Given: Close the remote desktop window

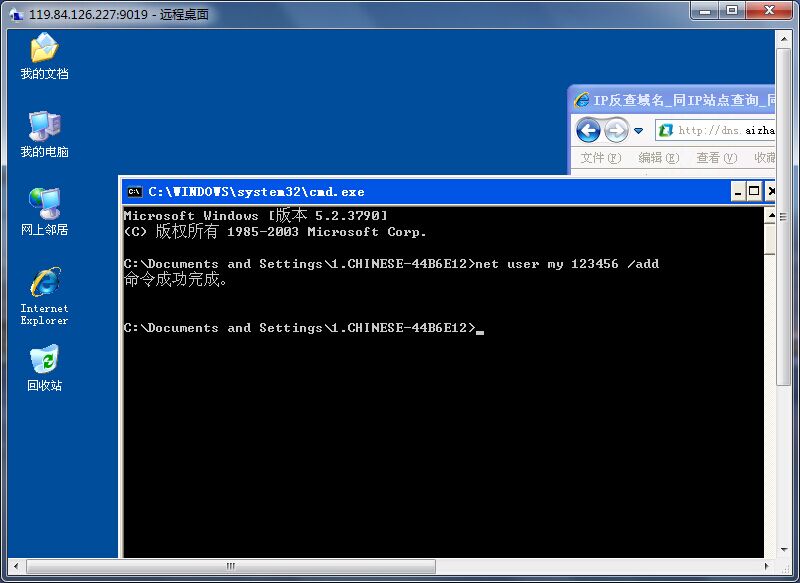Looking at the screenshot, I should point(770,10).
